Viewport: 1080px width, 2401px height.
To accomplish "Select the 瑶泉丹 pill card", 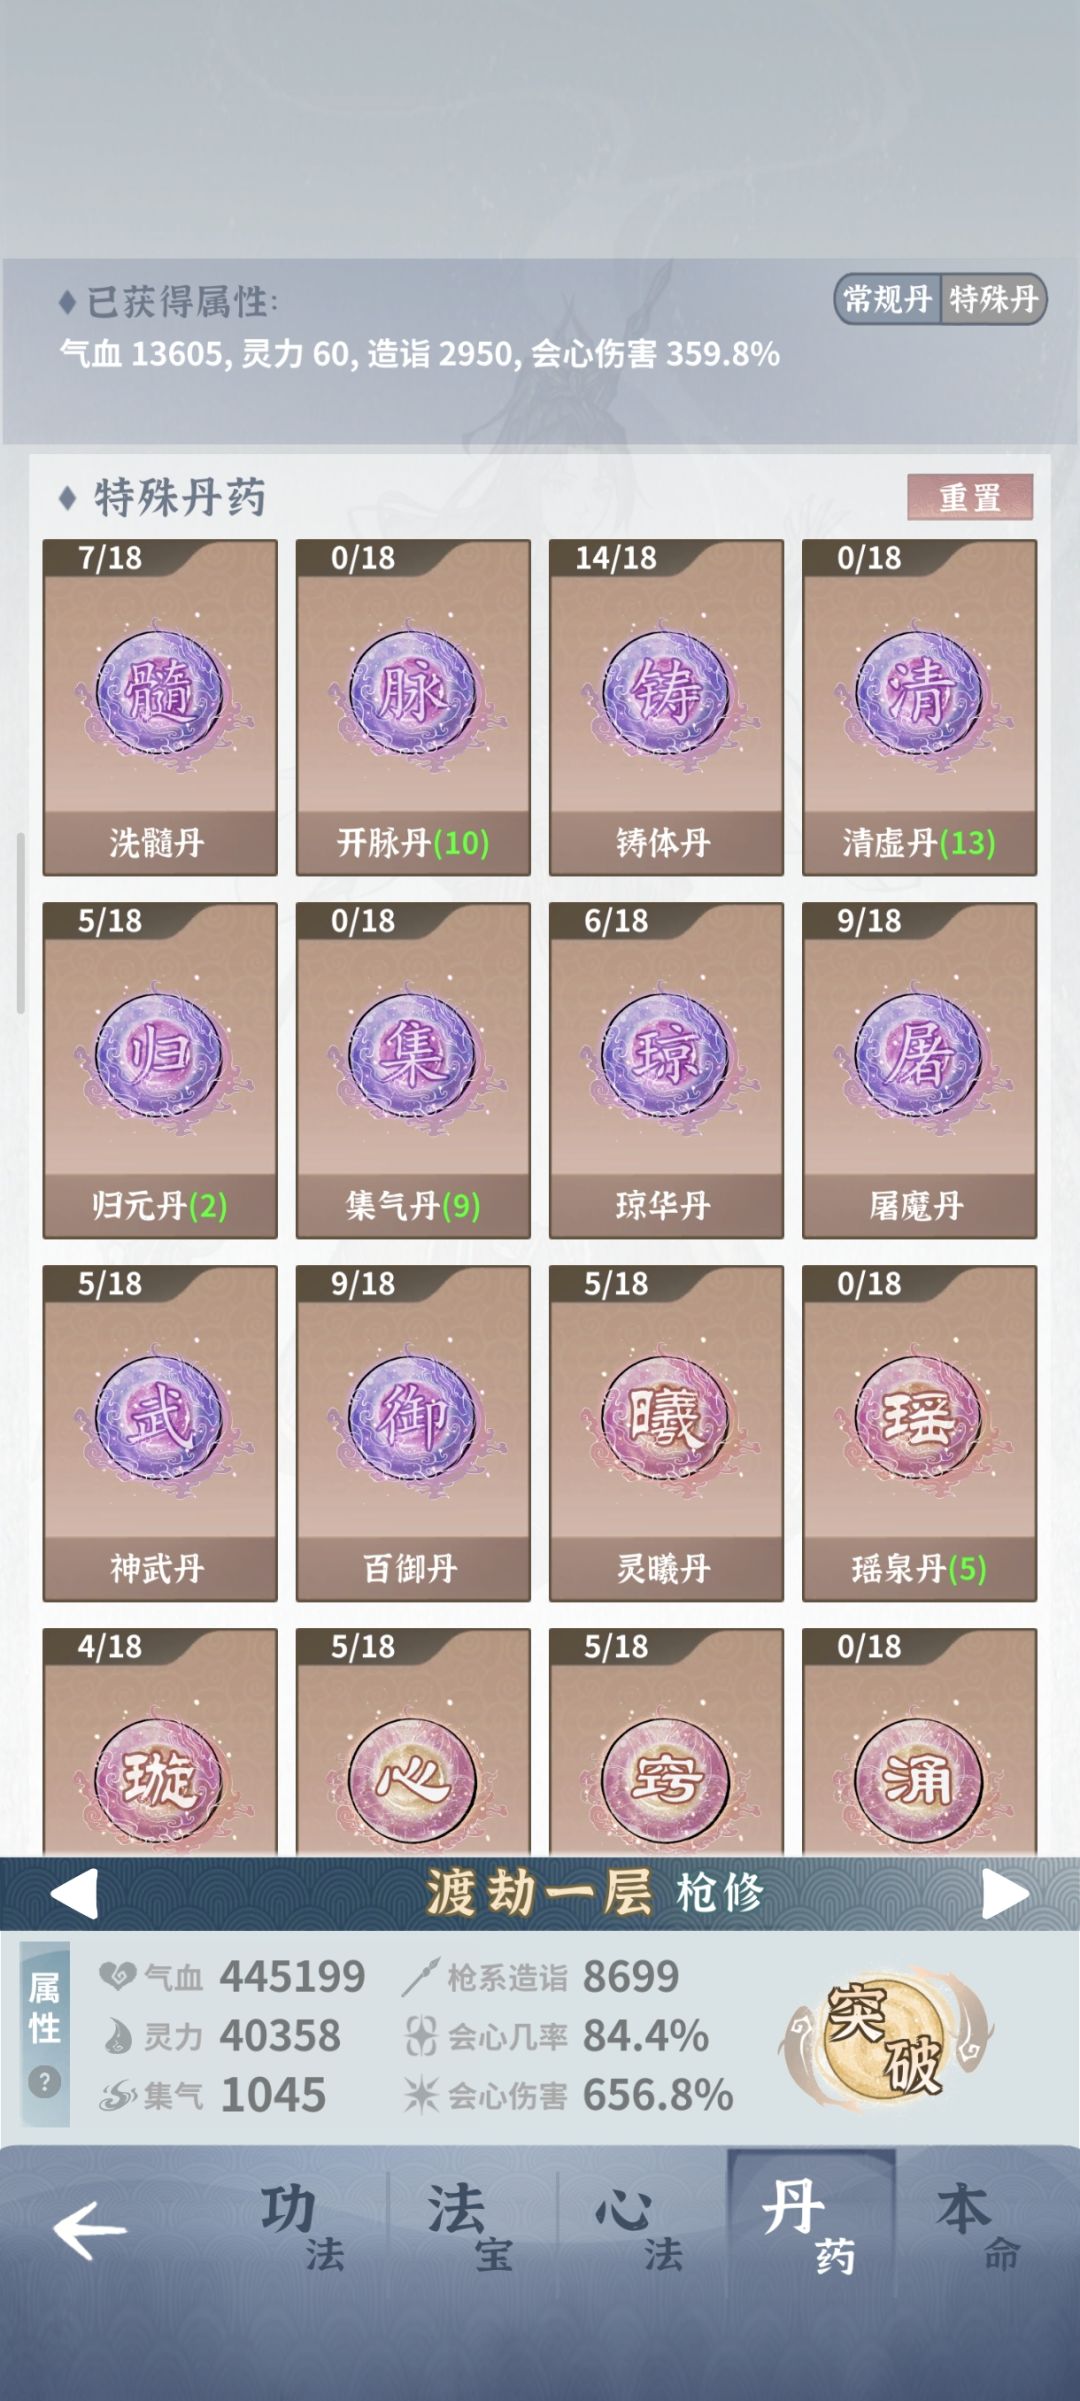I will click(919, 1433).
